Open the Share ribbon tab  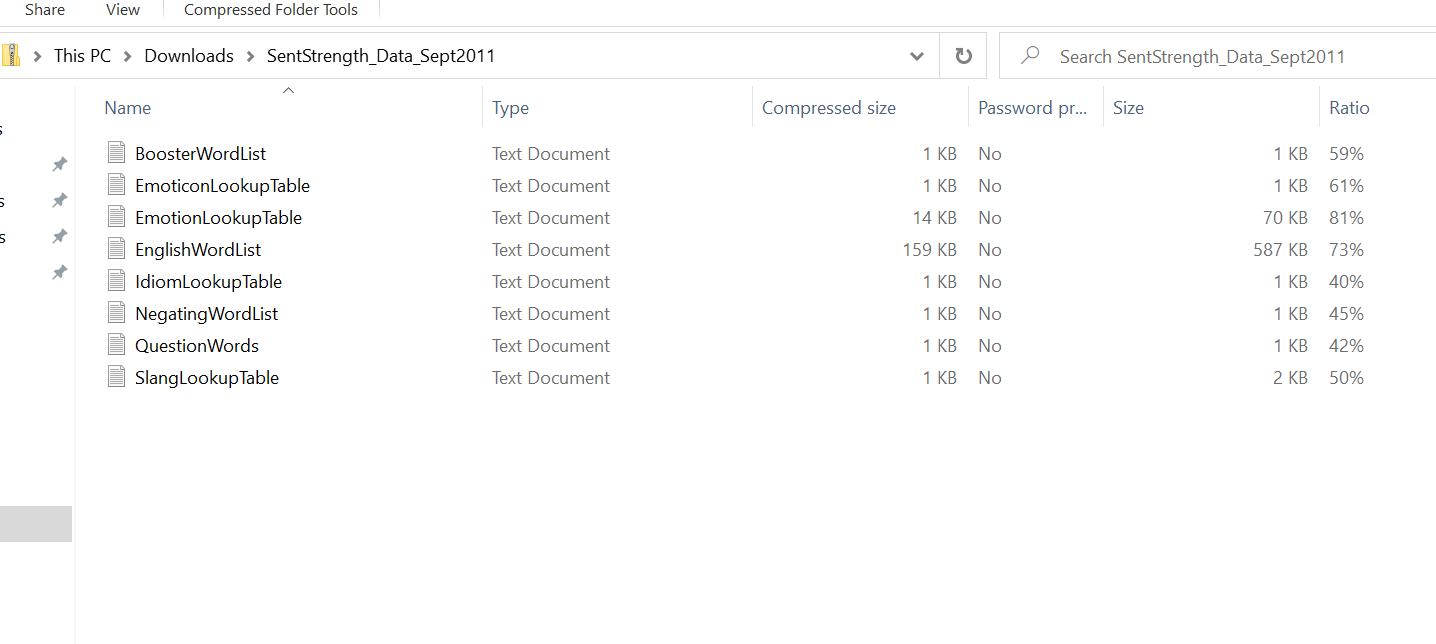click(45, 10)
